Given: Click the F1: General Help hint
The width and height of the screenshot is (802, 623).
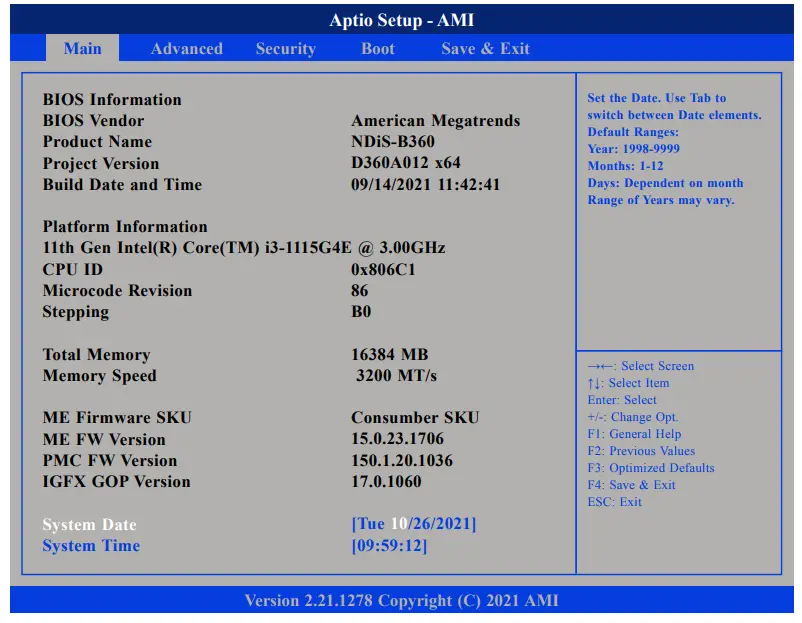Looking at the screenshot, I should pos(634,434).
